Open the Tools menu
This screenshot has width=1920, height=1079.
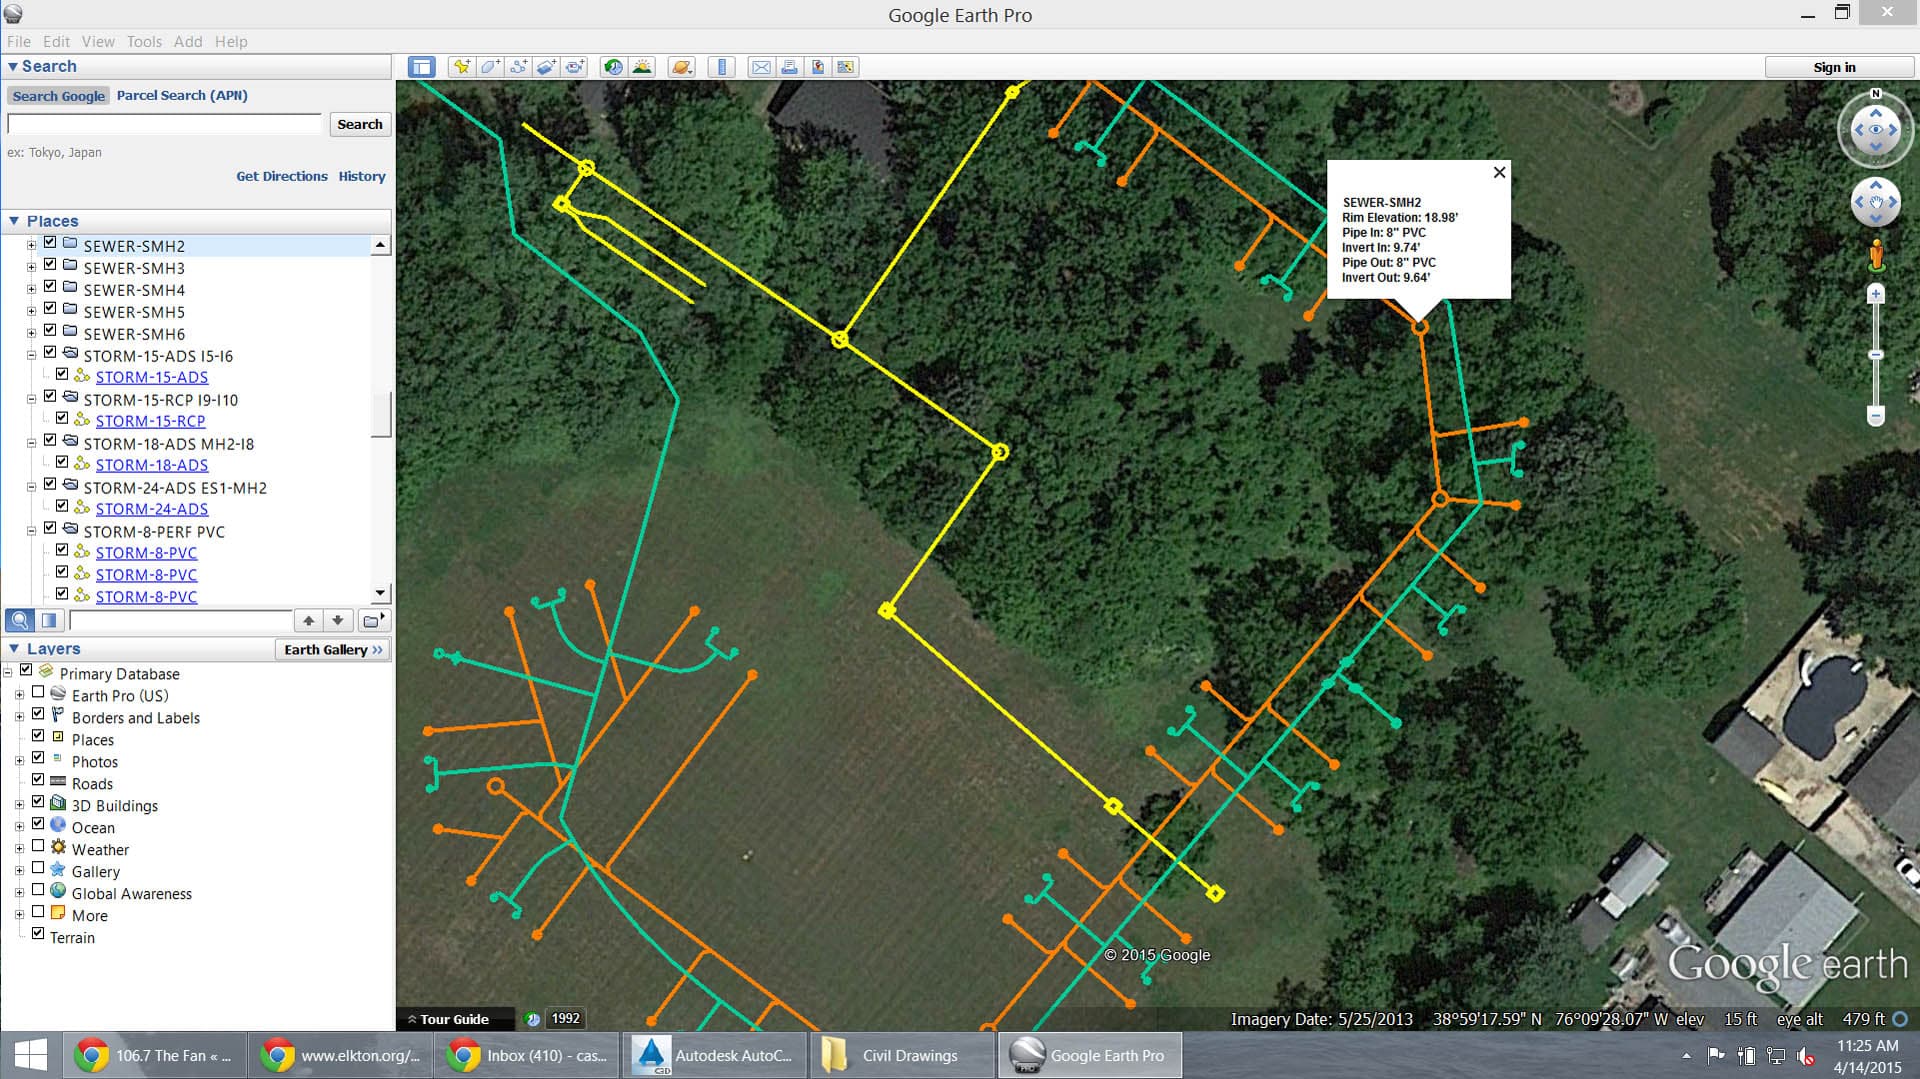point(144,41)
